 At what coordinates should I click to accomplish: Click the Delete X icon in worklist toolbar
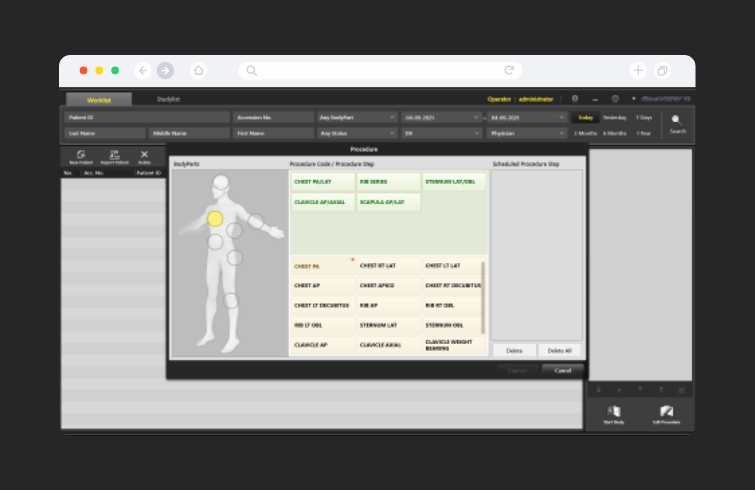tap(144, 155)
